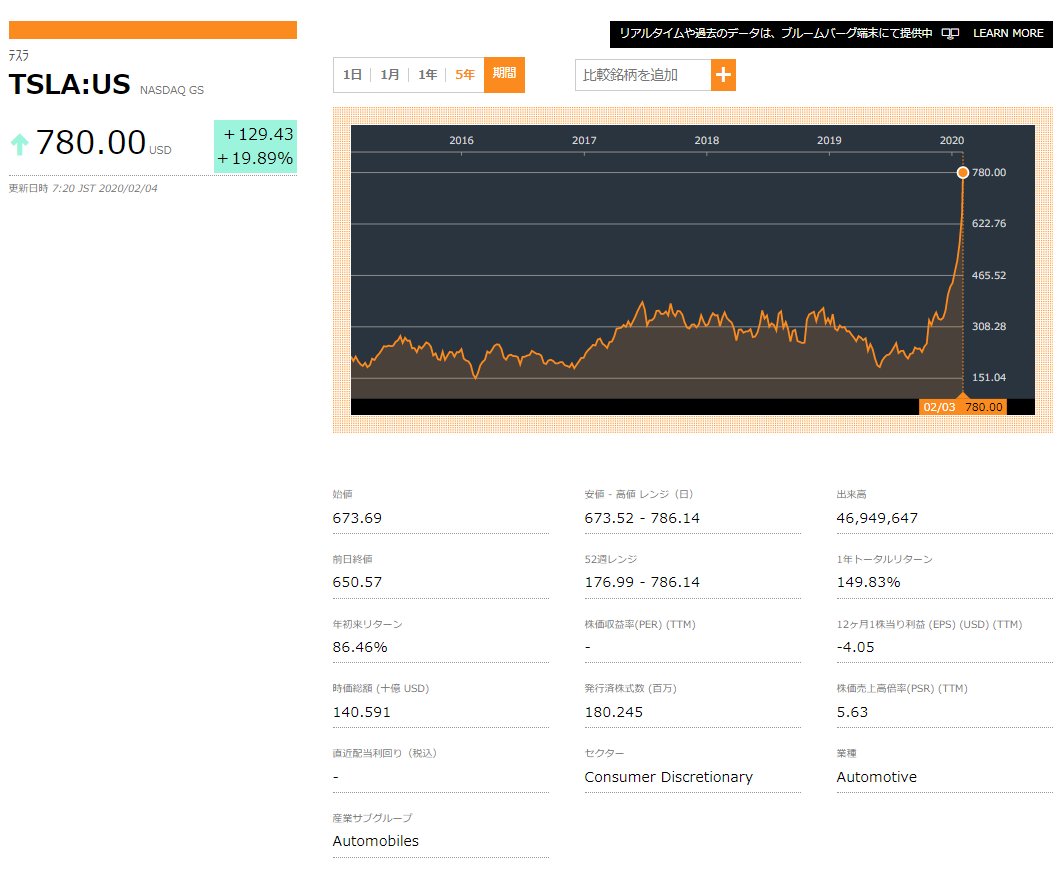
Task: Click the 780.00 endpoint marker on chart
Action: 963,172
